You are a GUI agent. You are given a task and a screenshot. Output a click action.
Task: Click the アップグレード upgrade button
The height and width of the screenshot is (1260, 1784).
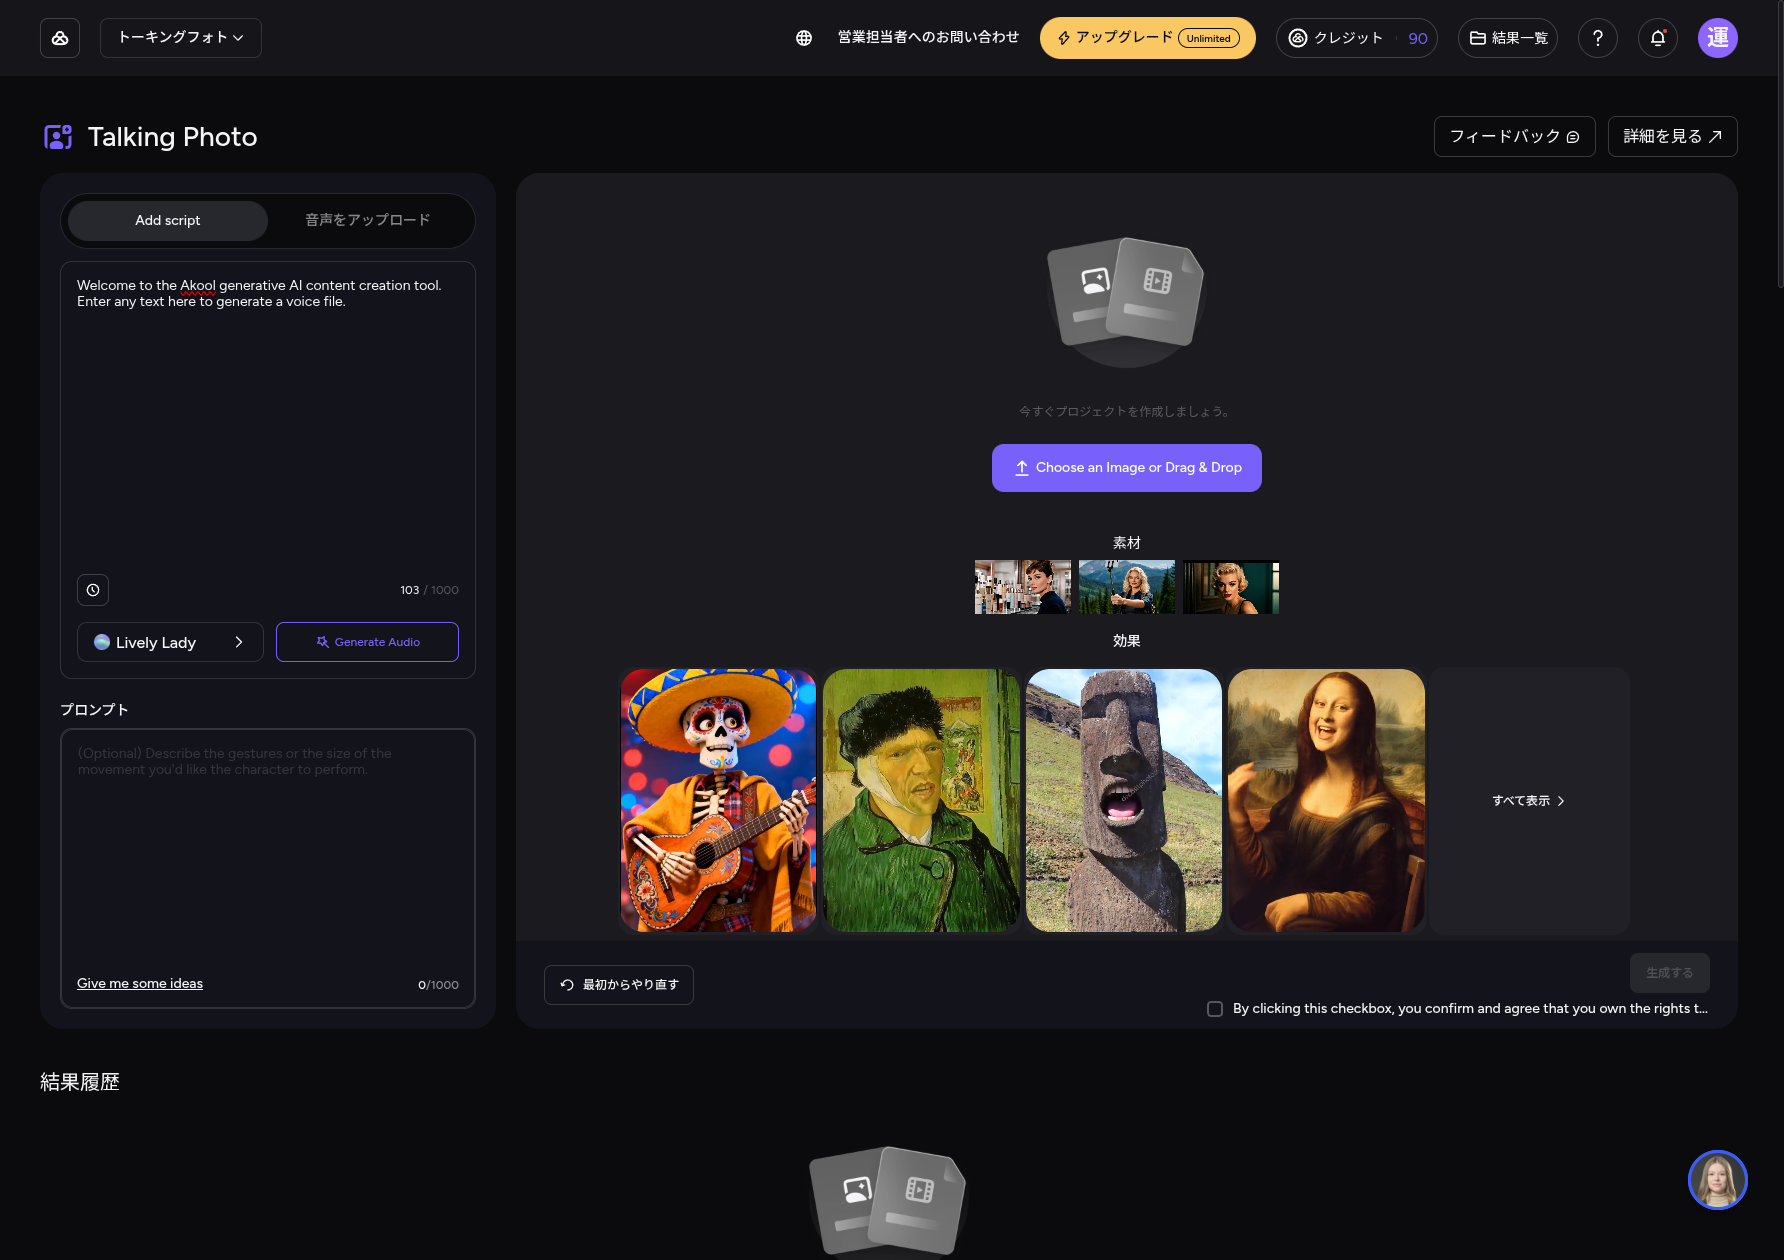(x=1147, y=38)
